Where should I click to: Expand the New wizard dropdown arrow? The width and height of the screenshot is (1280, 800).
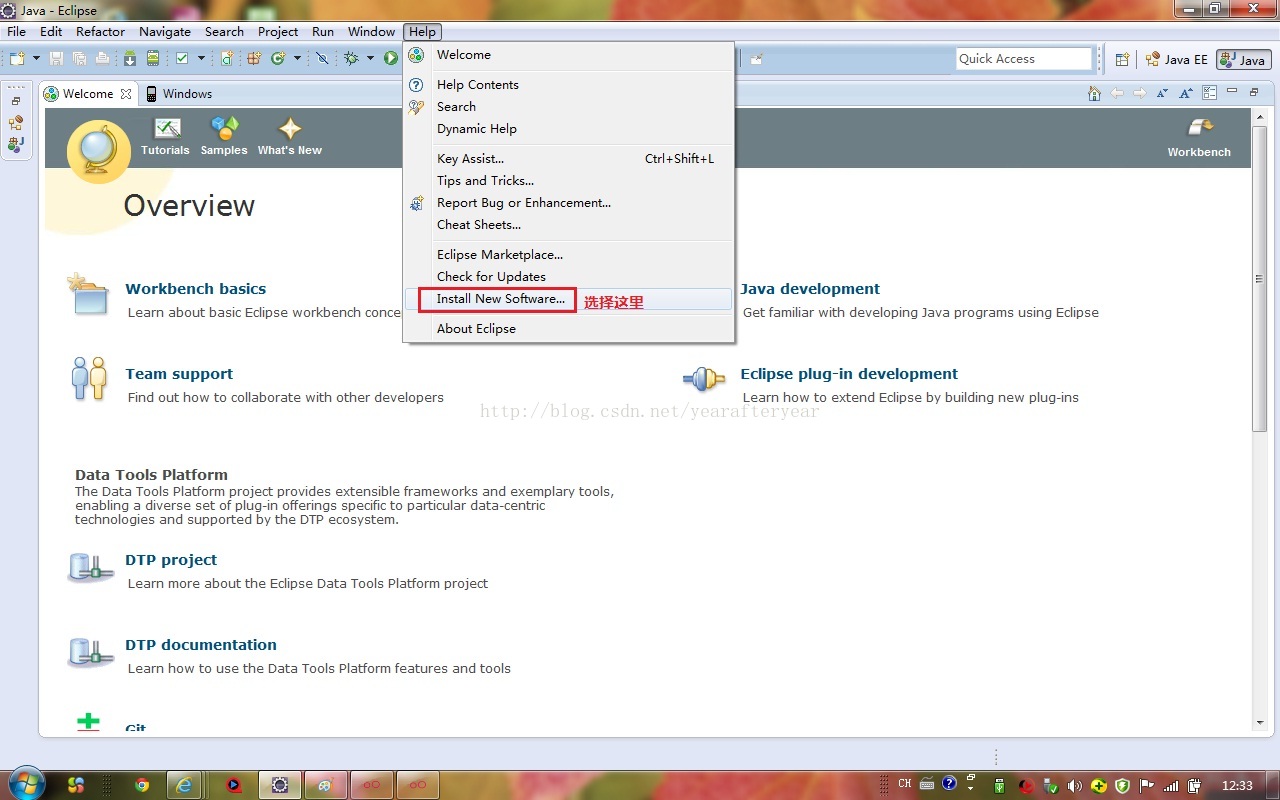coord(37,59)
